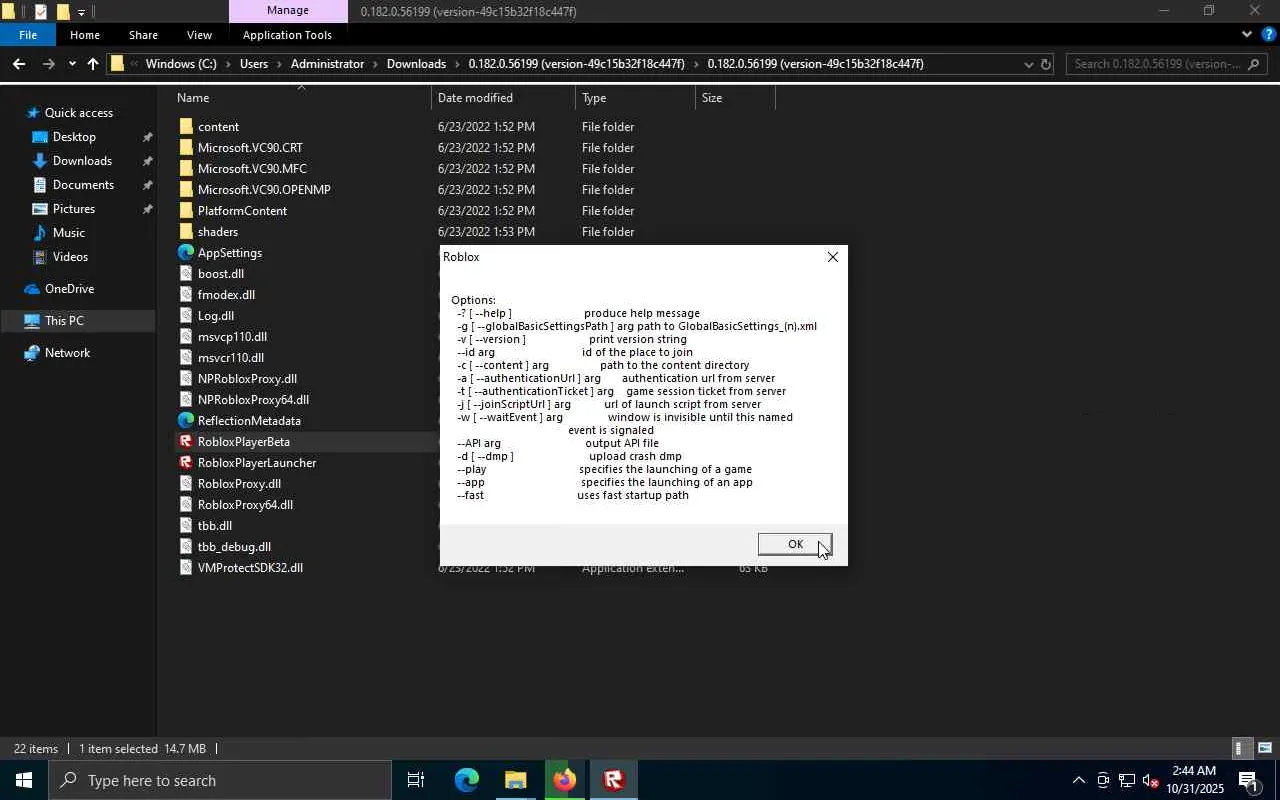Close the Roblox dialog with the X
The width and height of the screenshot is (1280, 800).
coord(832,257)
